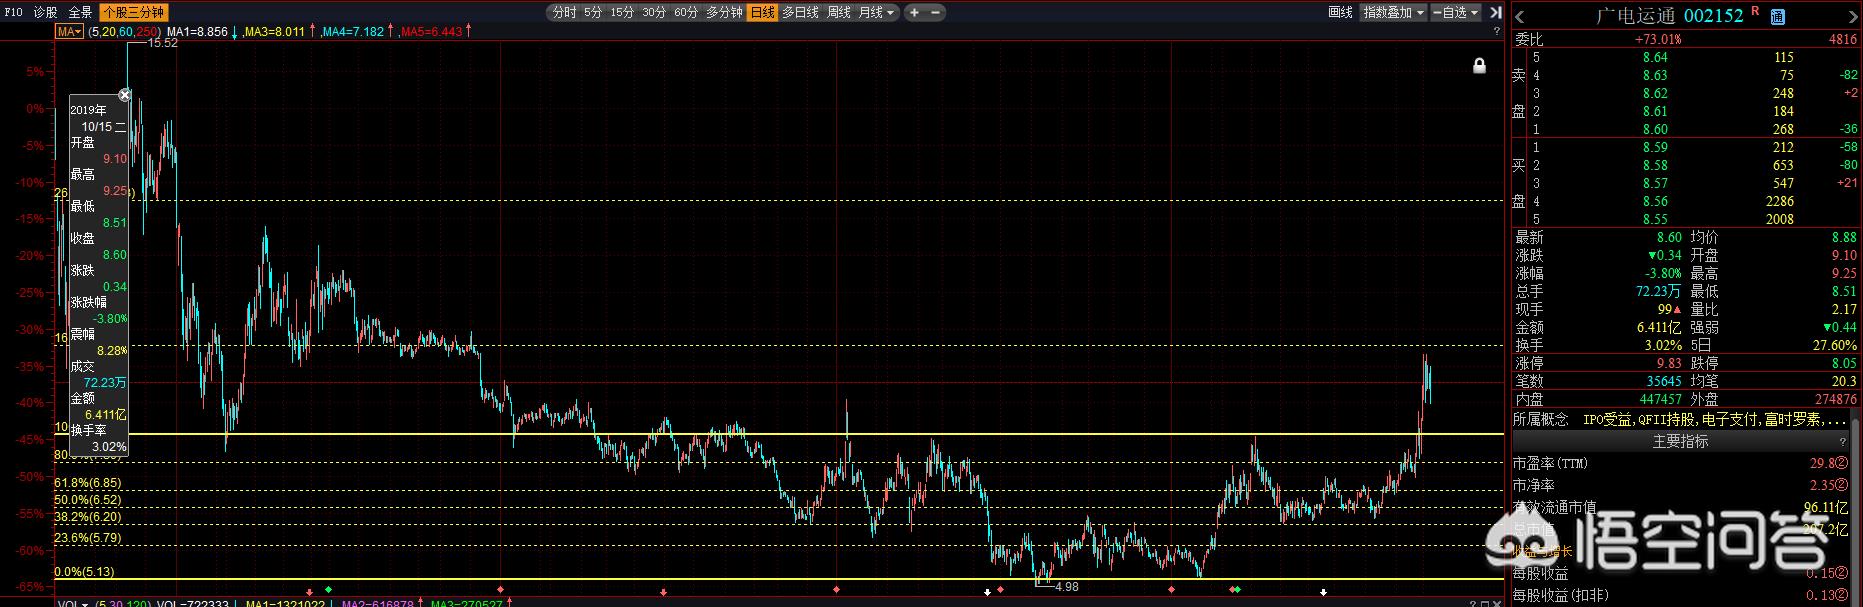
Task: Select the 周线 weekly chart tab
Action: [x=838, y=13]
